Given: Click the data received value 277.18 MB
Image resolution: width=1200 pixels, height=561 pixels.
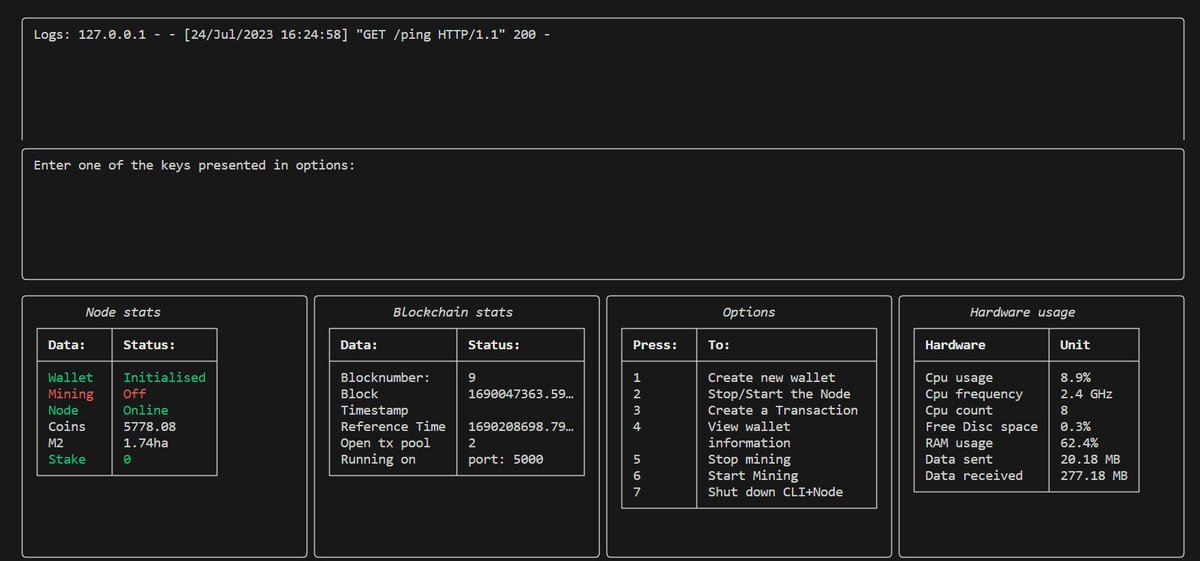Looking at the screenshot, I should (1094, 475).
